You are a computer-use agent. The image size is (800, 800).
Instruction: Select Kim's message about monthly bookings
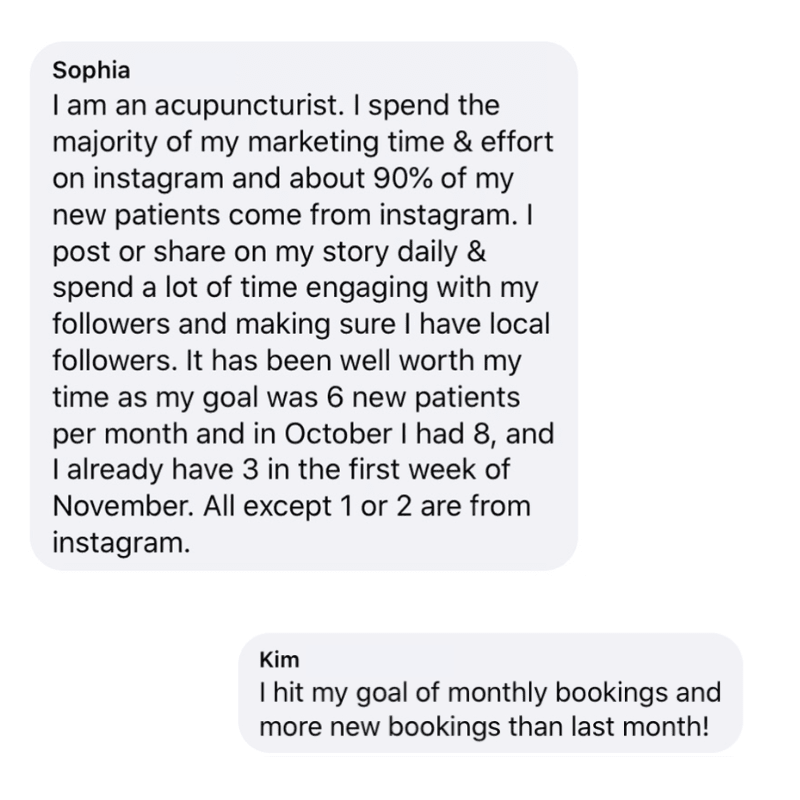point(490,693)
